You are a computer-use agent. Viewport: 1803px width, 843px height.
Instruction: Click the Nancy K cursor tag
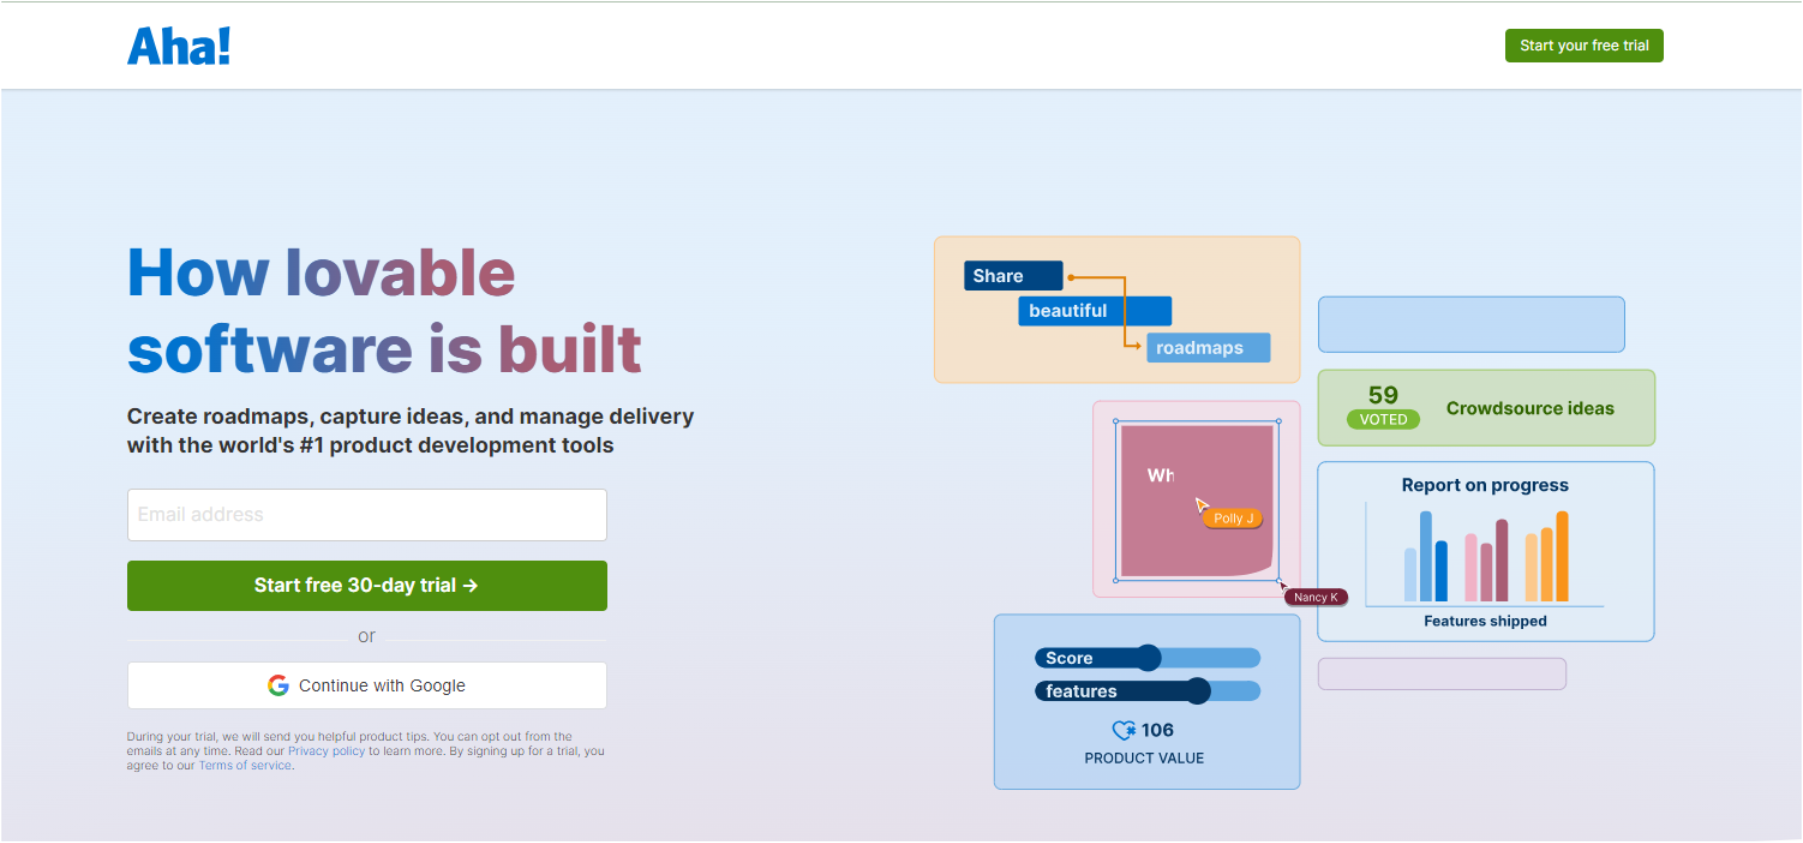tap(1316, 597)
